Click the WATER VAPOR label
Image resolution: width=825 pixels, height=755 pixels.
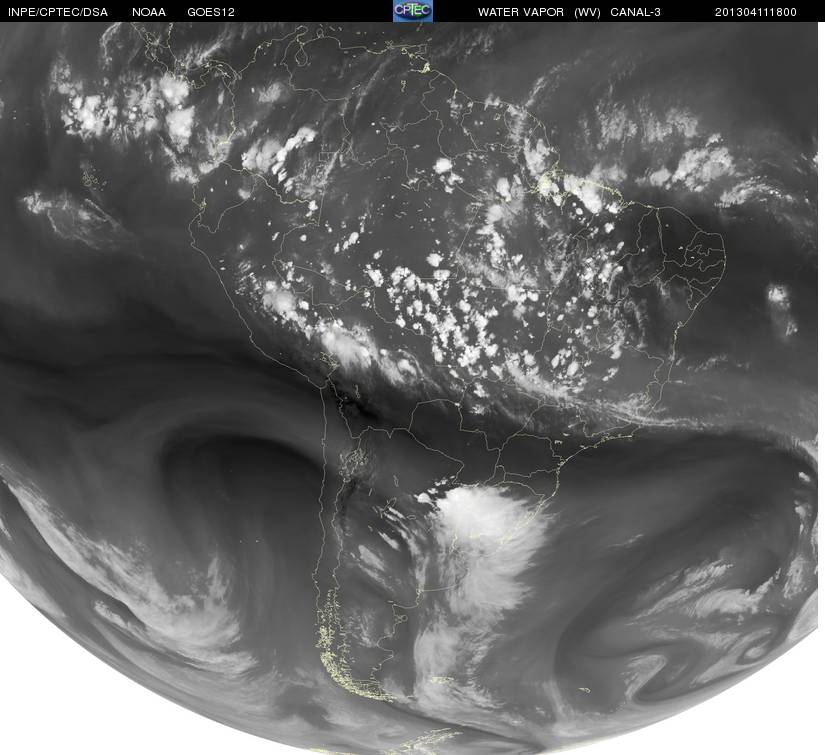521,12
